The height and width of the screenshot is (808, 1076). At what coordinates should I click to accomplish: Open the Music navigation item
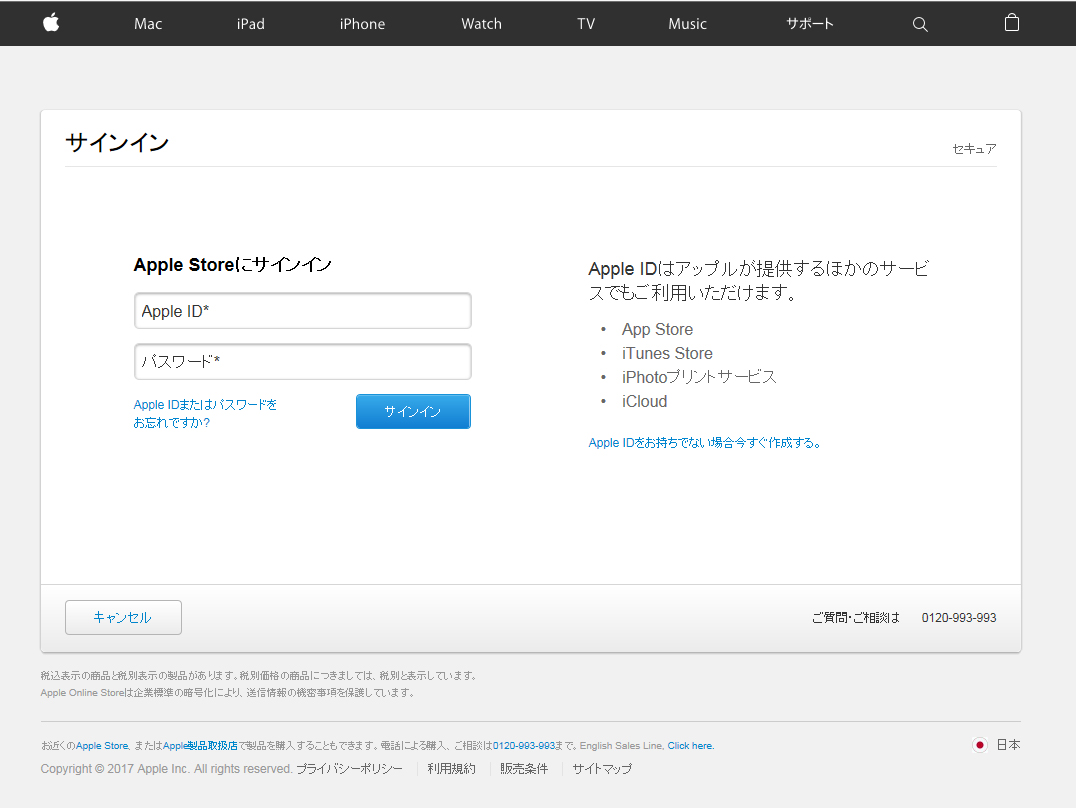pyautogui.click(x=688, y=24)
